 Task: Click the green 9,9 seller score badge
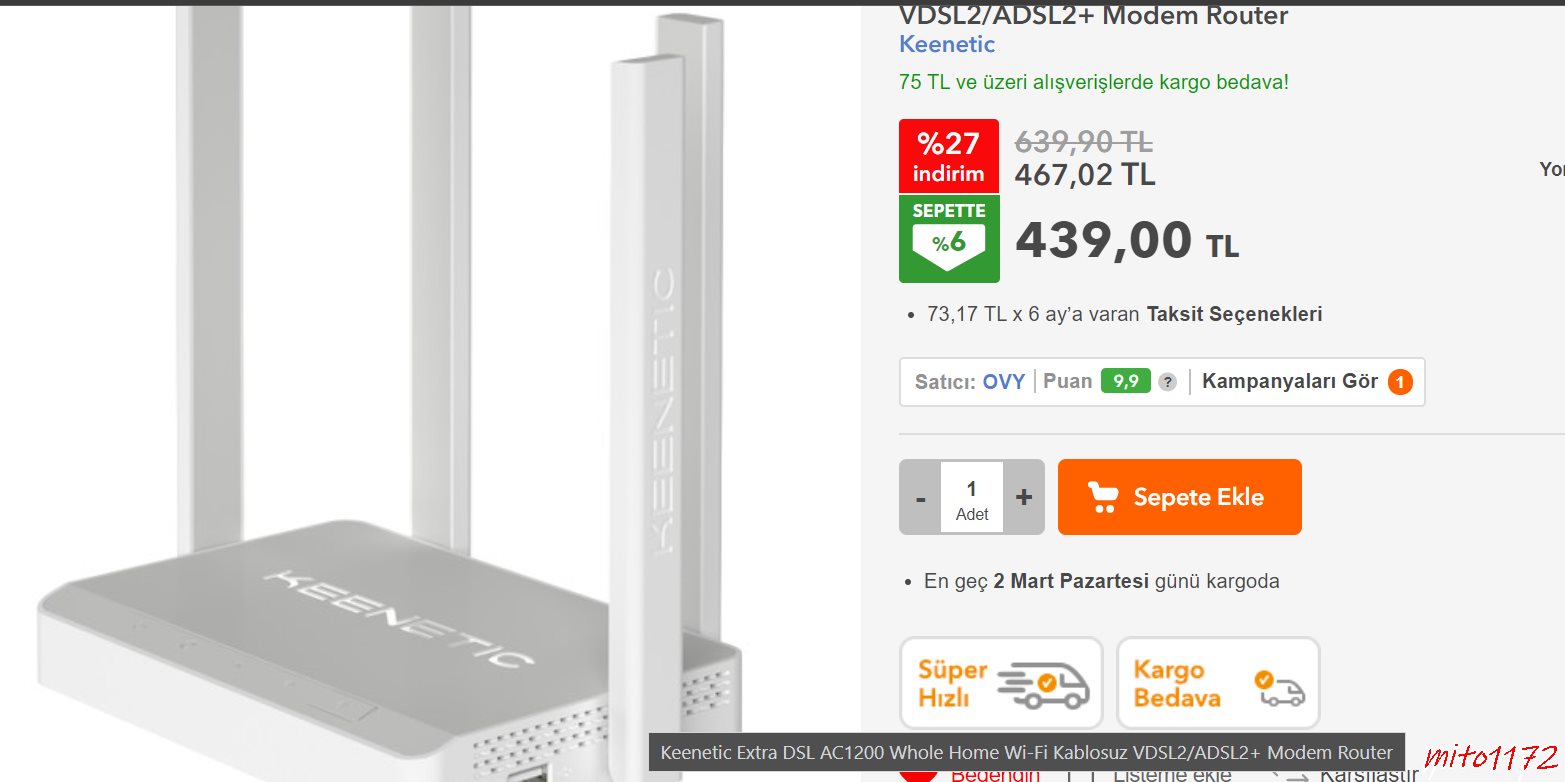[x=1126, y=381]
